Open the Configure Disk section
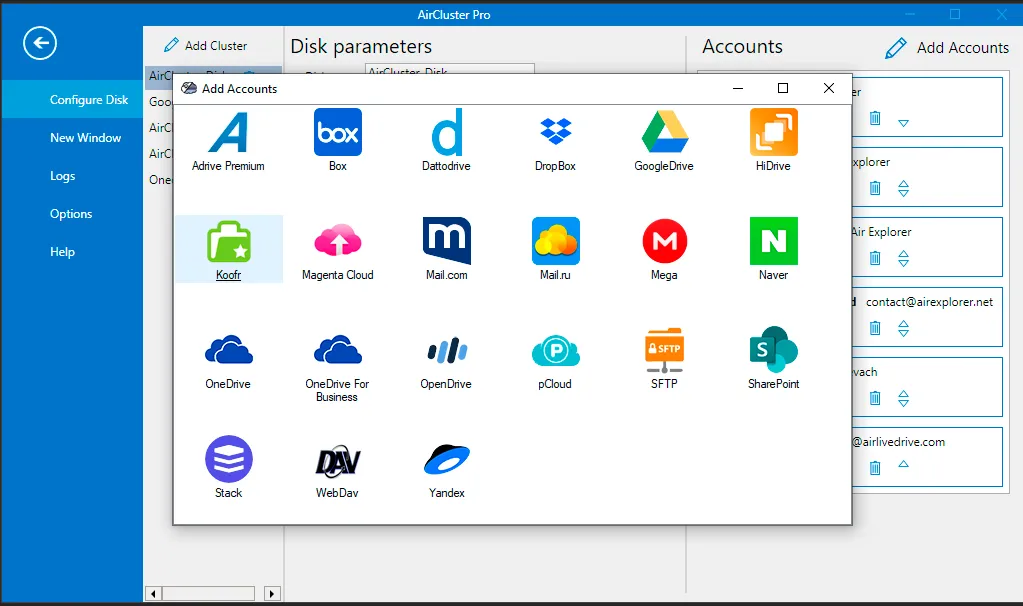Screen dimensions: 1023x606 click(x=72, y=100)
